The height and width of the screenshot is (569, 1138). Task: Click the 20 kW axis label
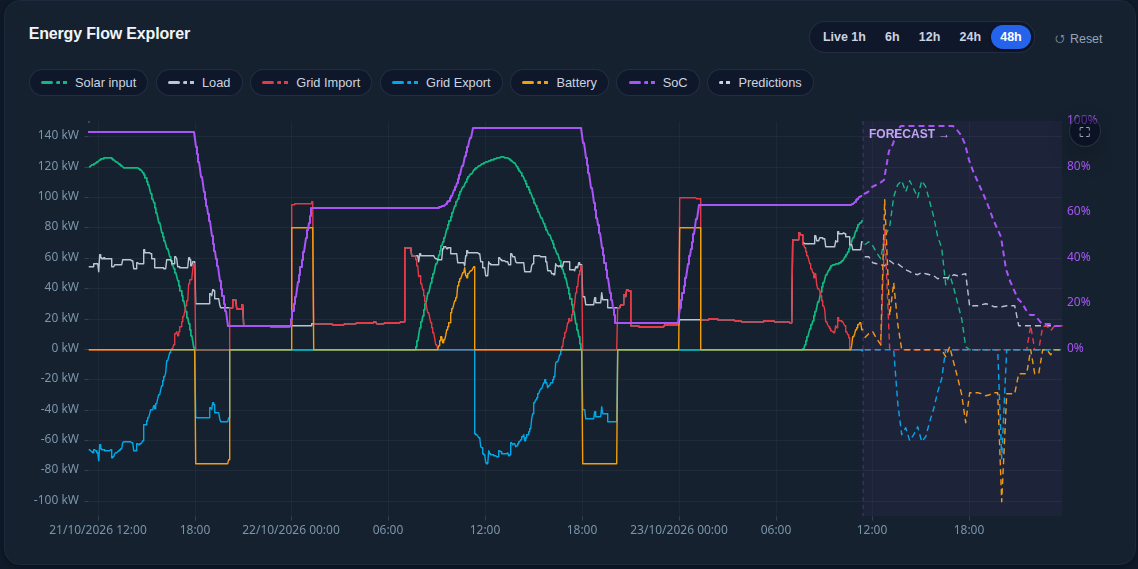tap(63, 319)
